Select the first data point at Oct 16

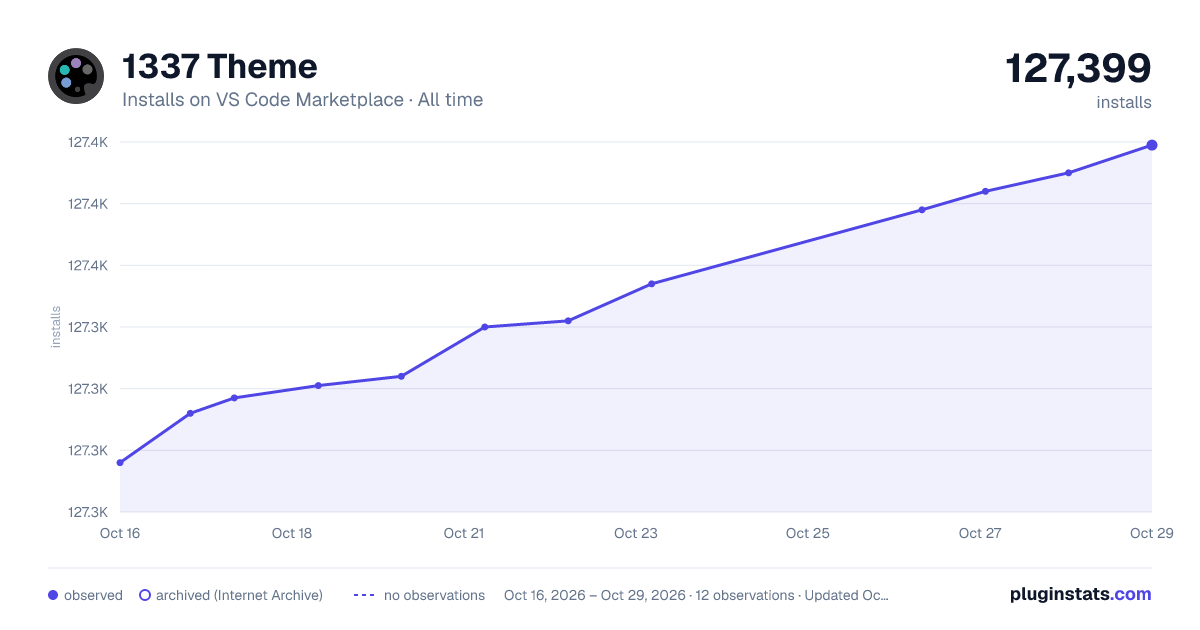point(120,463)
